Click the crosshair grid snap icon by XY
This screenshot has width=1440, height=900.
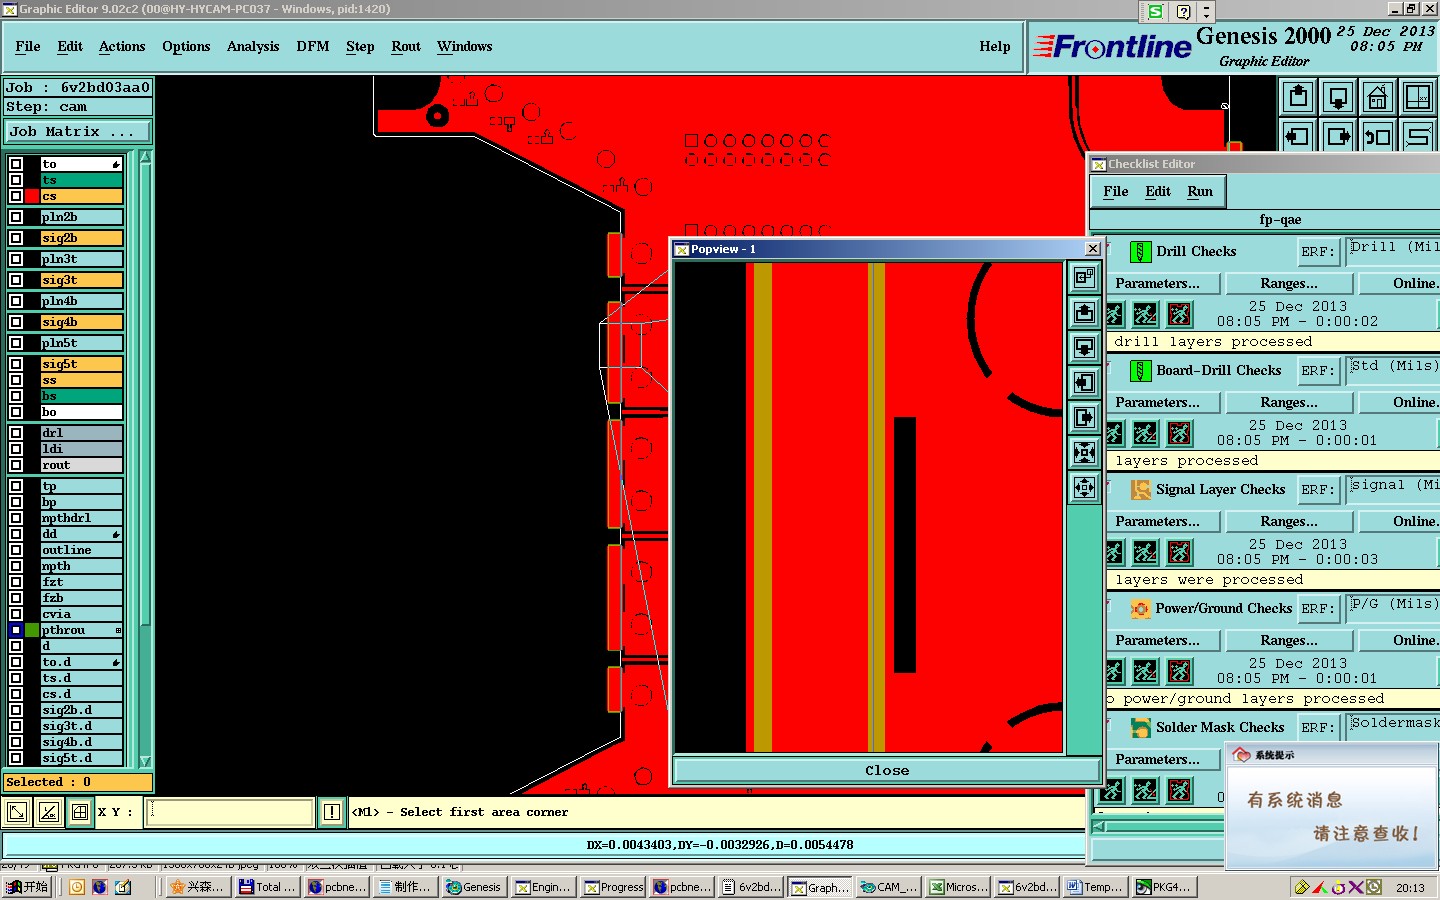pos(80,812)
